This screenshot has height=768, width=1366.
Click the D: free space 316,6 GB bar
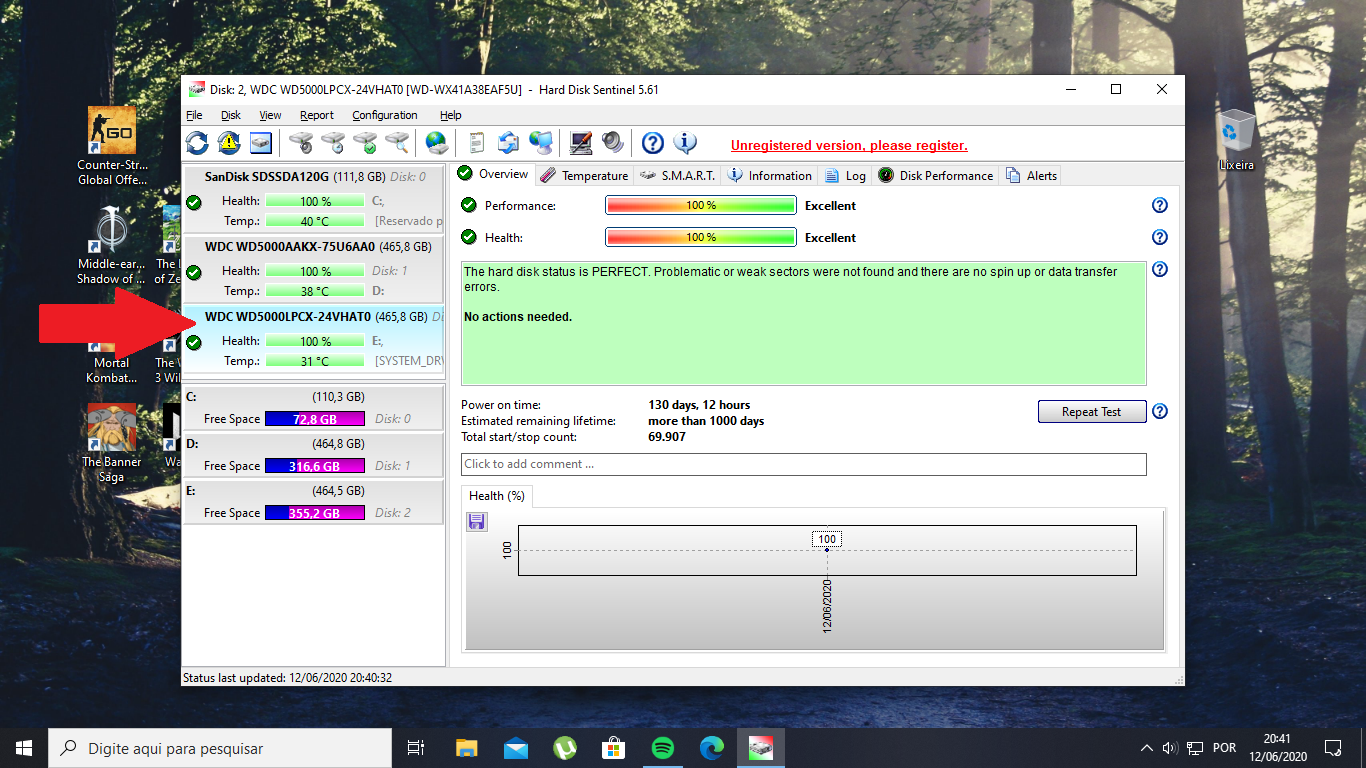[315, 466]
